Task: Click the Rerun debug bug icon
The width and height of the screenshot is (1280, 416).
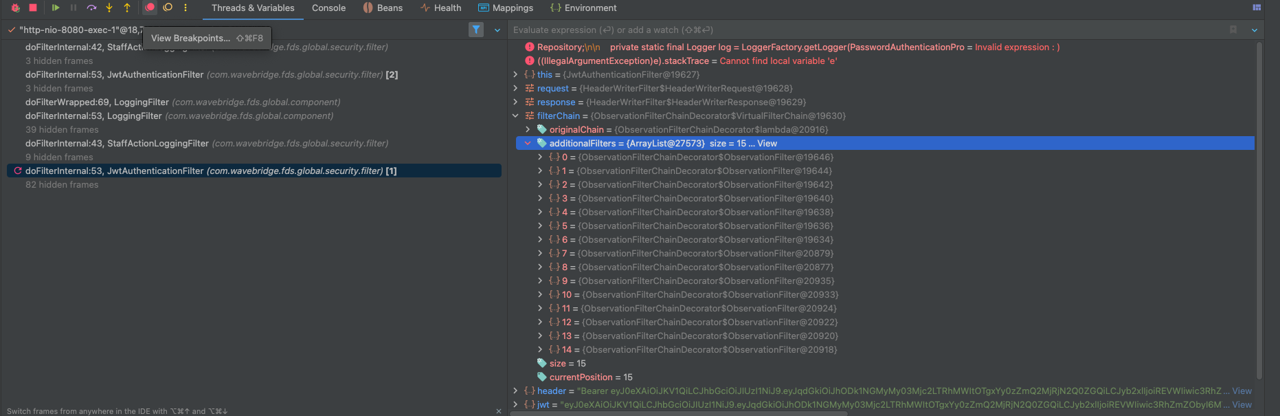Action: point(15,8)
